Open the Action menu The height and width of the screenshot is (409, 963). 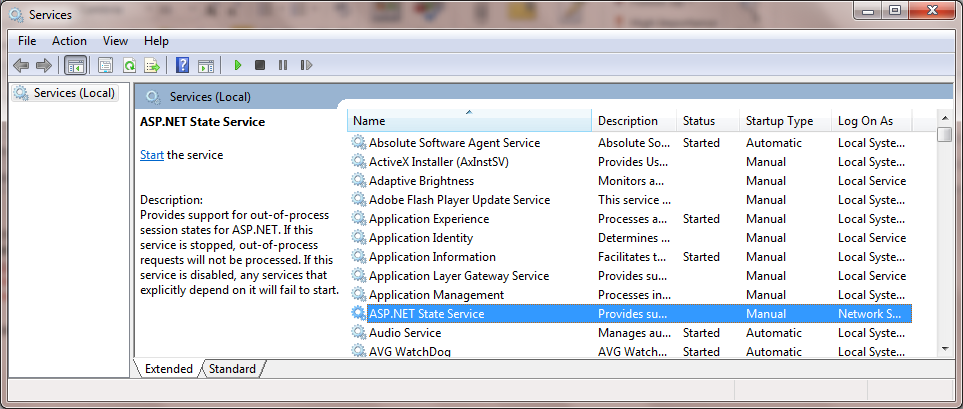(x=69, y=41)
